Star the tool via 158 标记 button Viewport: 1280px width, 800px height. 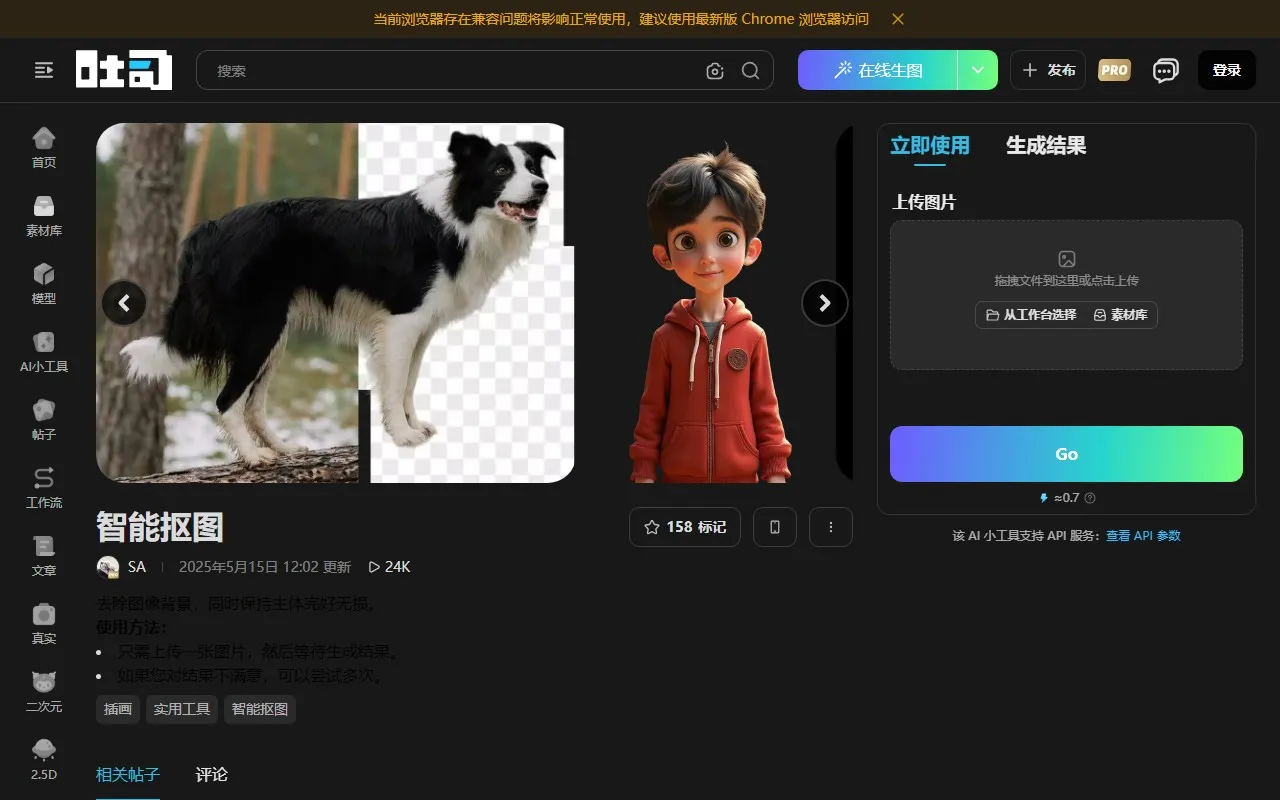click(x=684, y=527)
